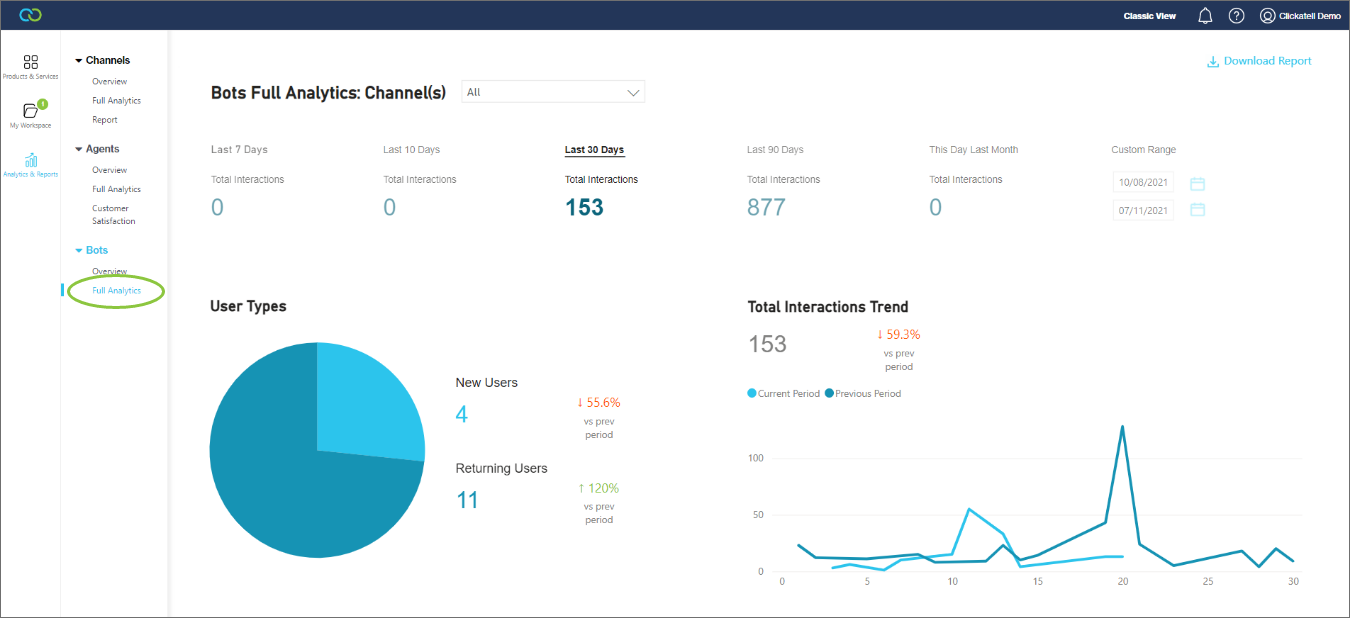Click the Clickatell logo icon
This screenshot has width=1350, height=618.
(30, 15)
